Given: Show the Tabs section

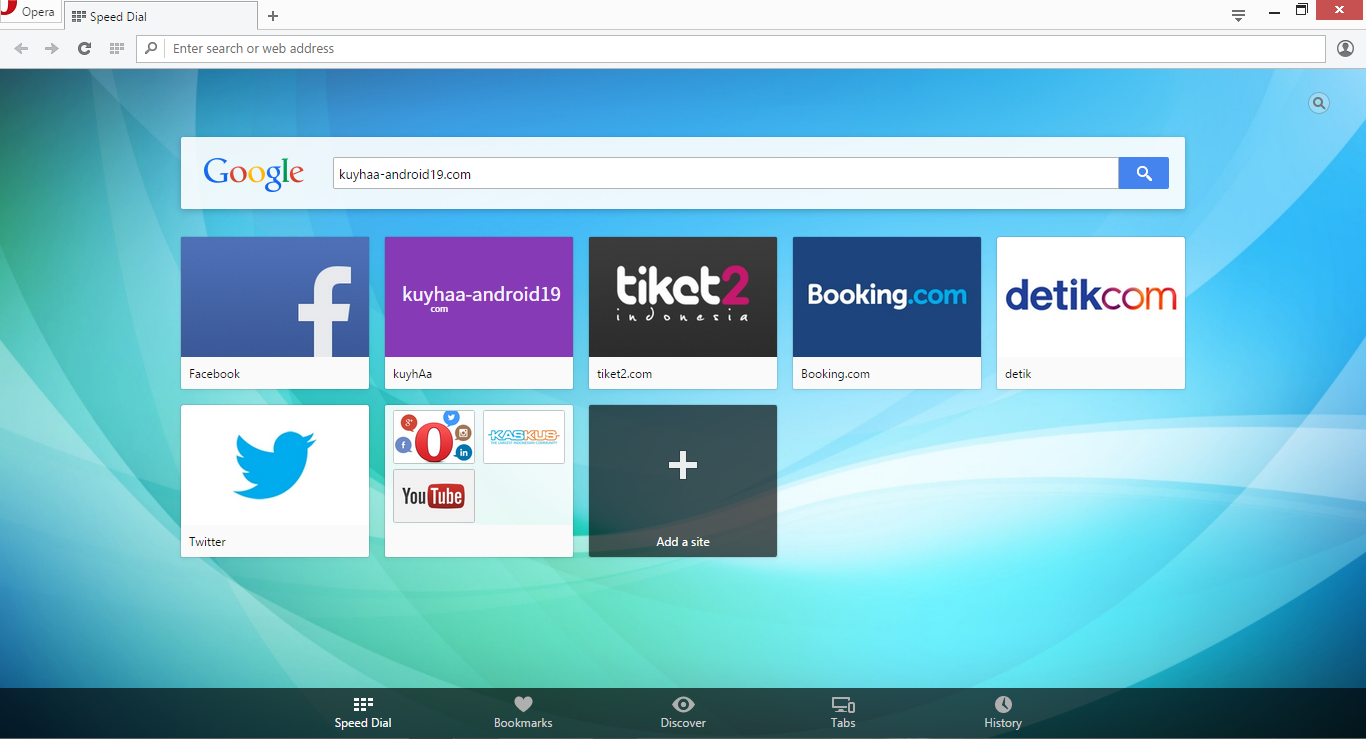Looking at the screenshot, I should coord(843,712).
